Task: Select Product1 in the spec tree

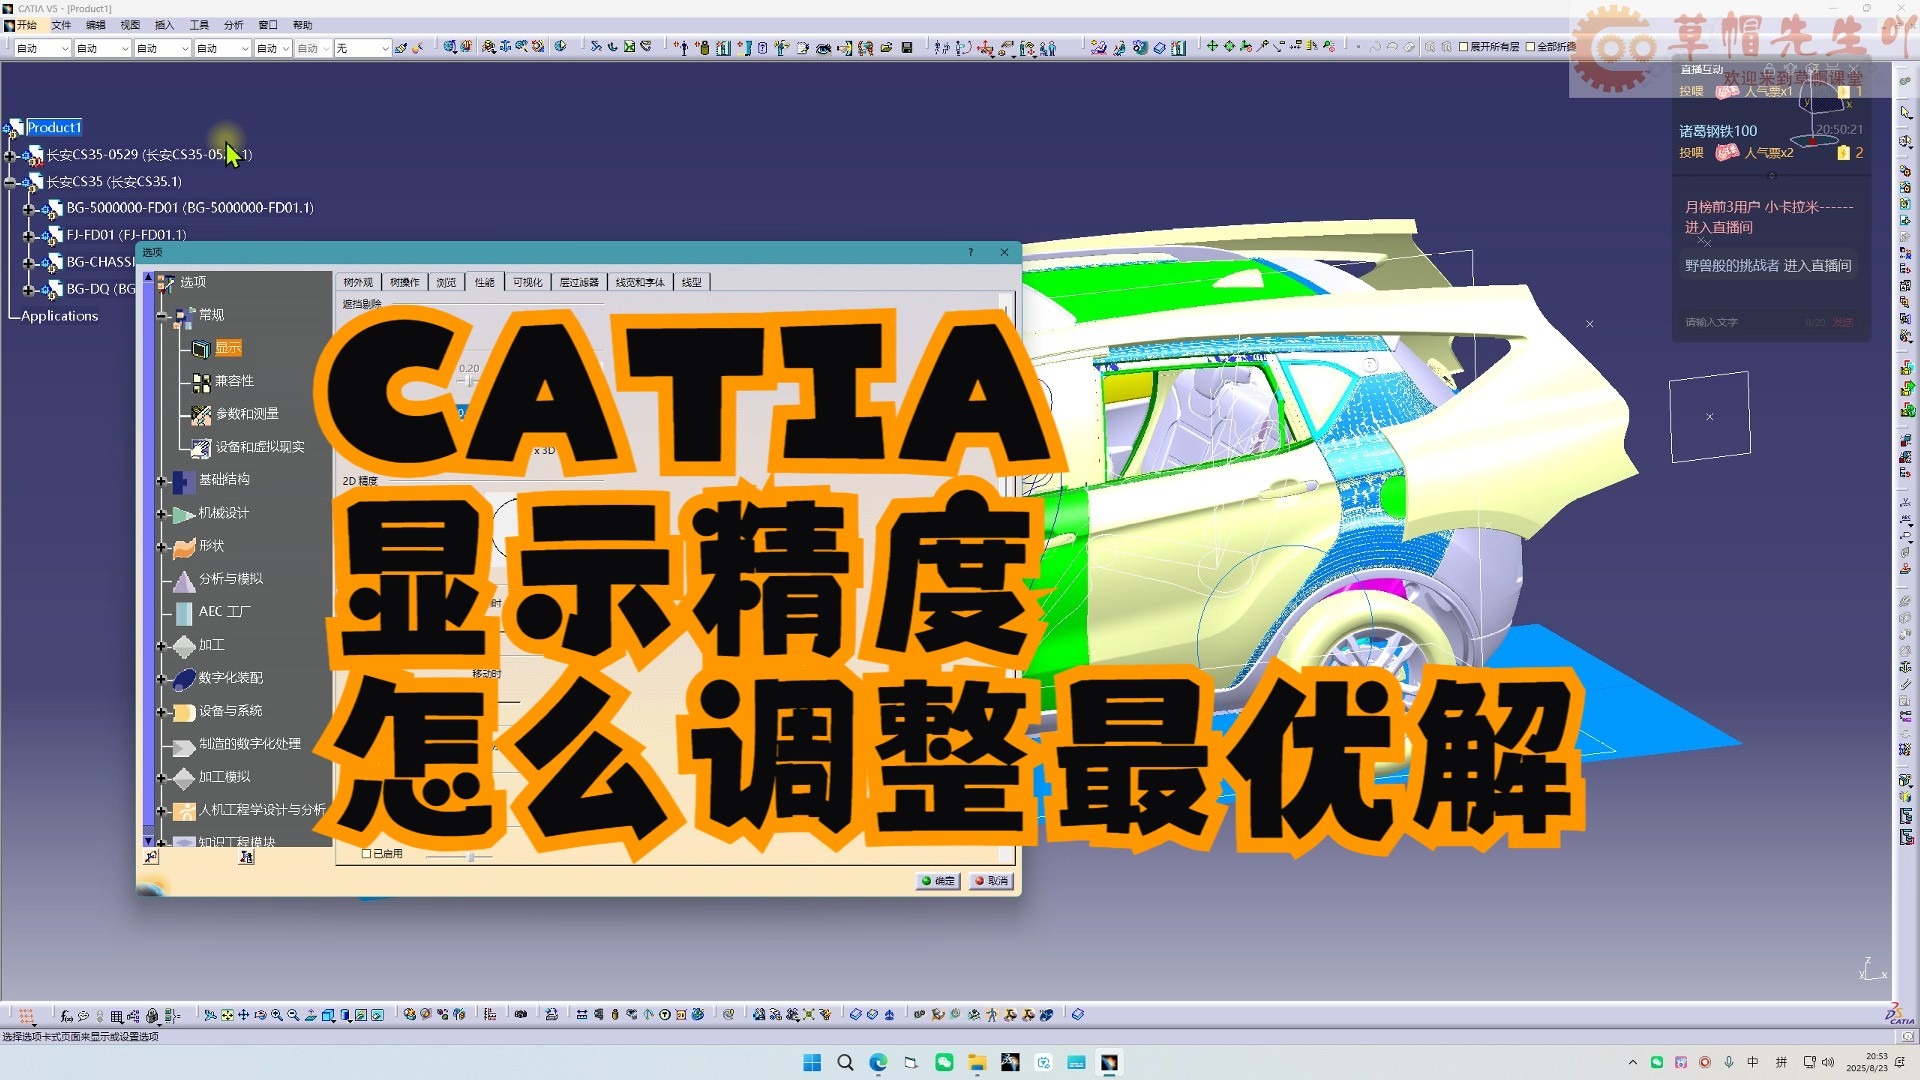Action: tap(54, 128)
